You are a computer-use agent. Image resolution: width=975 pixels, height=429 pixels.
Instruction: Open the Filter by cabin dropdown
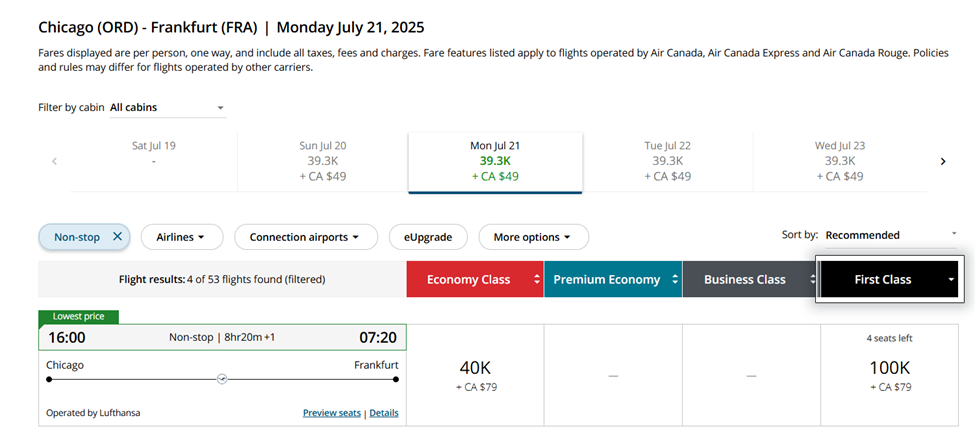point(167,108)
